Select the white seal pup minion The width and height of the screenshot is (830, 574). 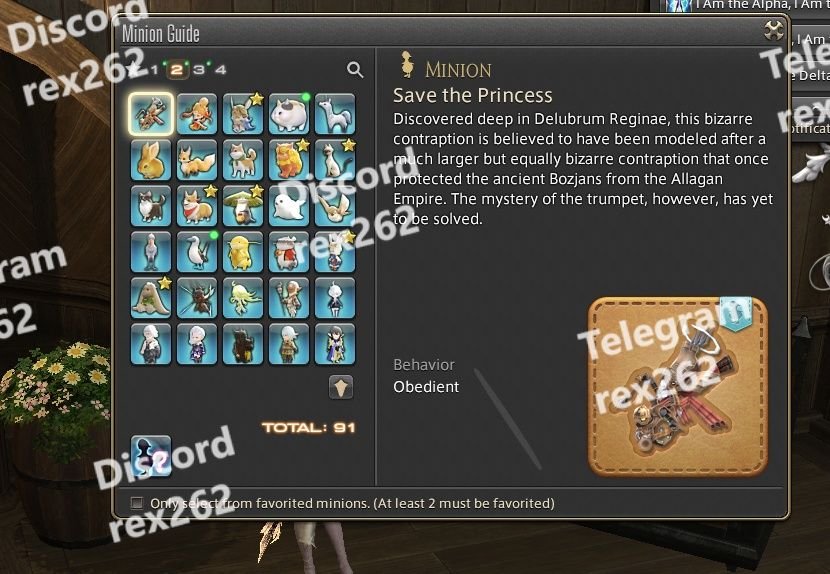tap(289, 206)
